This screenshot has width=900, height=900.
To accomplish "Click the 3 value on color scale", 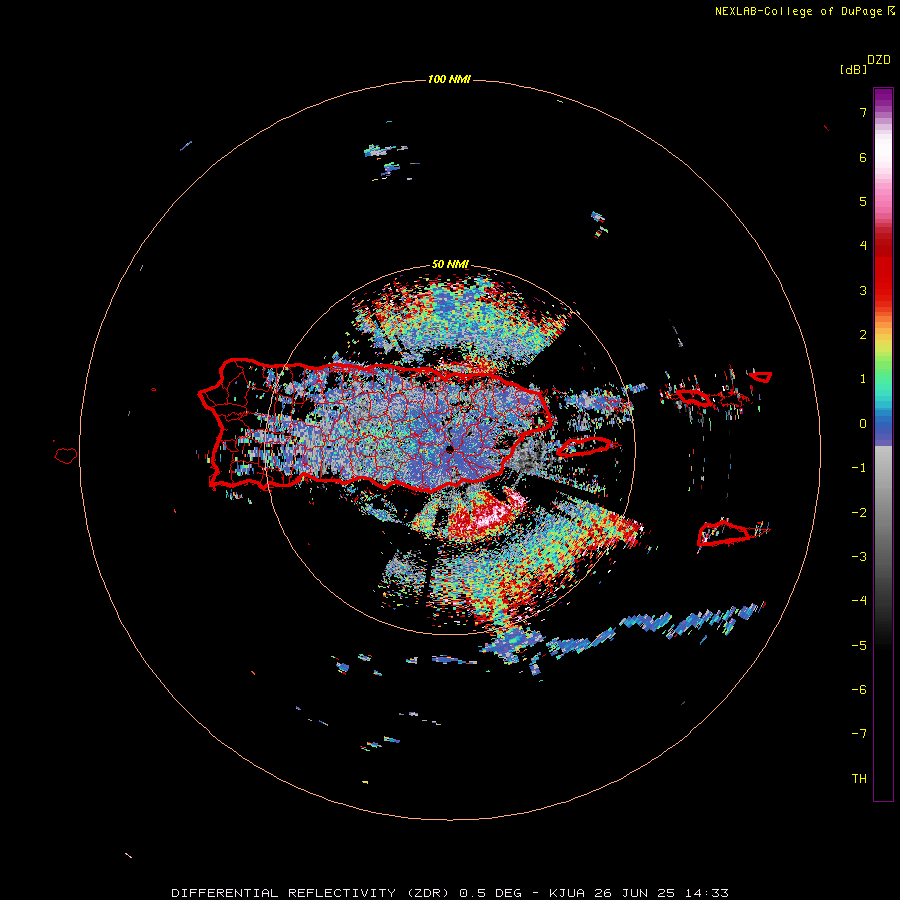I will tap(863, 290).
